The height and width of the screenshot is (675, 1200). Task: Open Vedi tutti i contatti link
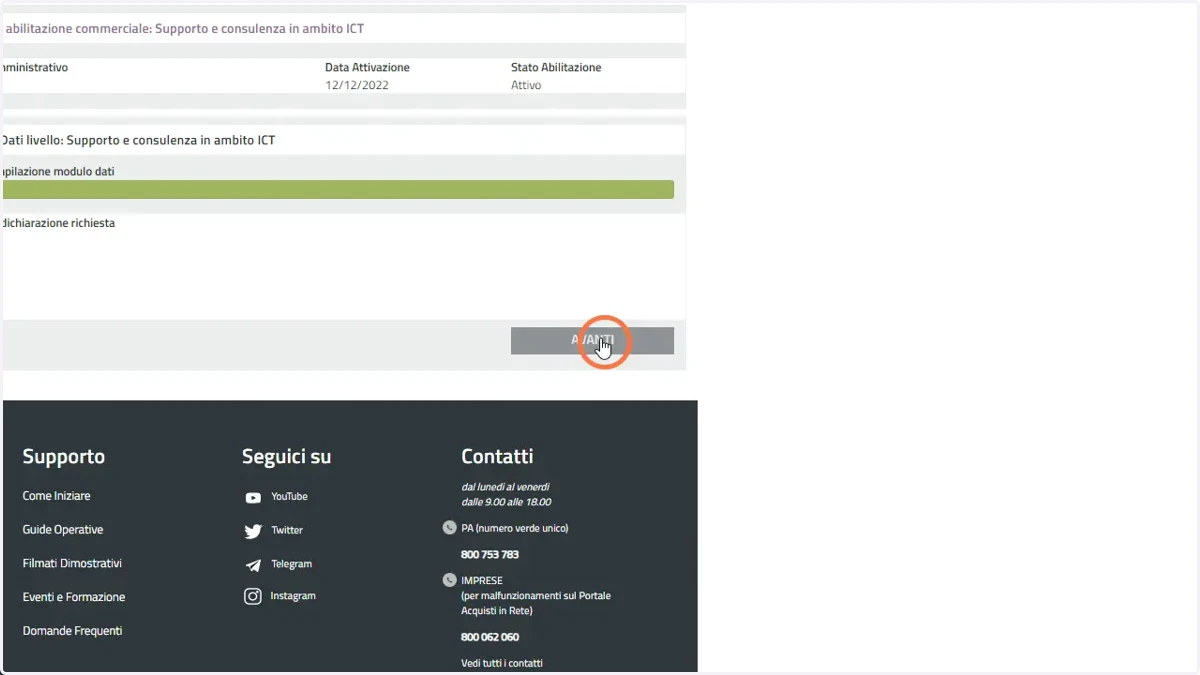[x=502, y=664]
